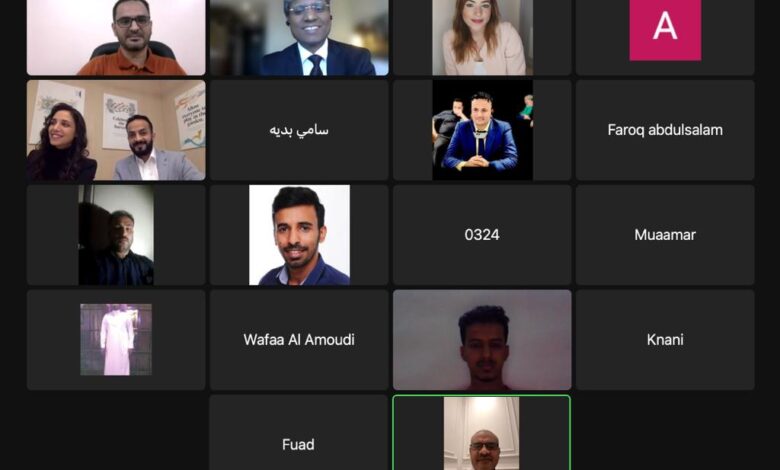Image resolution: width=780 pixels, height=470 pixels.
Task: Click the Faroq abdulsalam participant tile
Action: point(665,130)
